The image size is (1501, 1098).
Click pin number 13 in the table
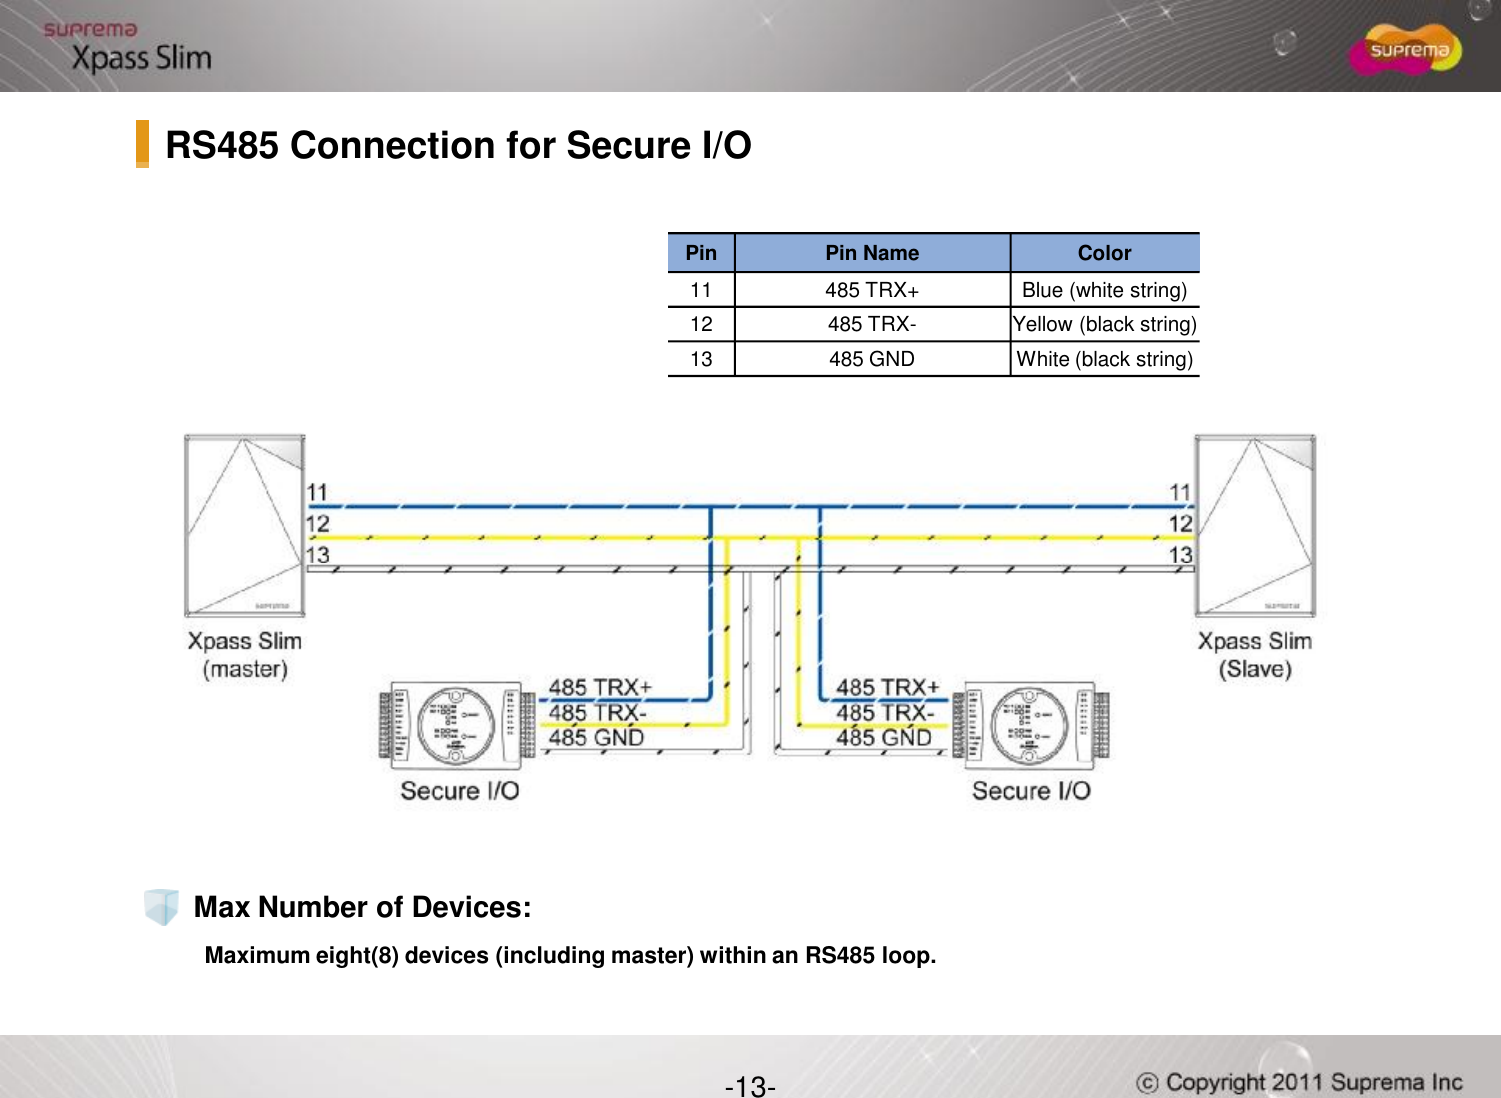701,359
